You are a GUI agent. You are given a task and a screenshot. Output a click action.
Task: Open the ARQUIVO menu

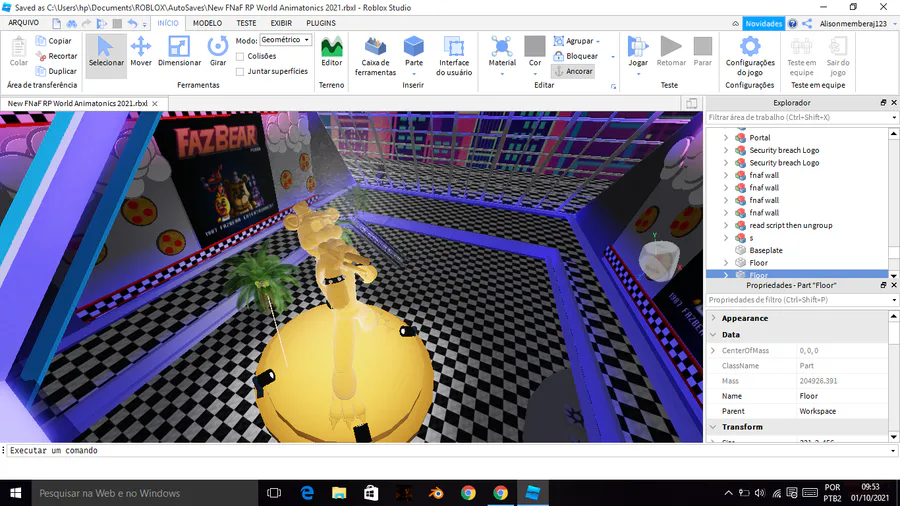pos(24,23)
